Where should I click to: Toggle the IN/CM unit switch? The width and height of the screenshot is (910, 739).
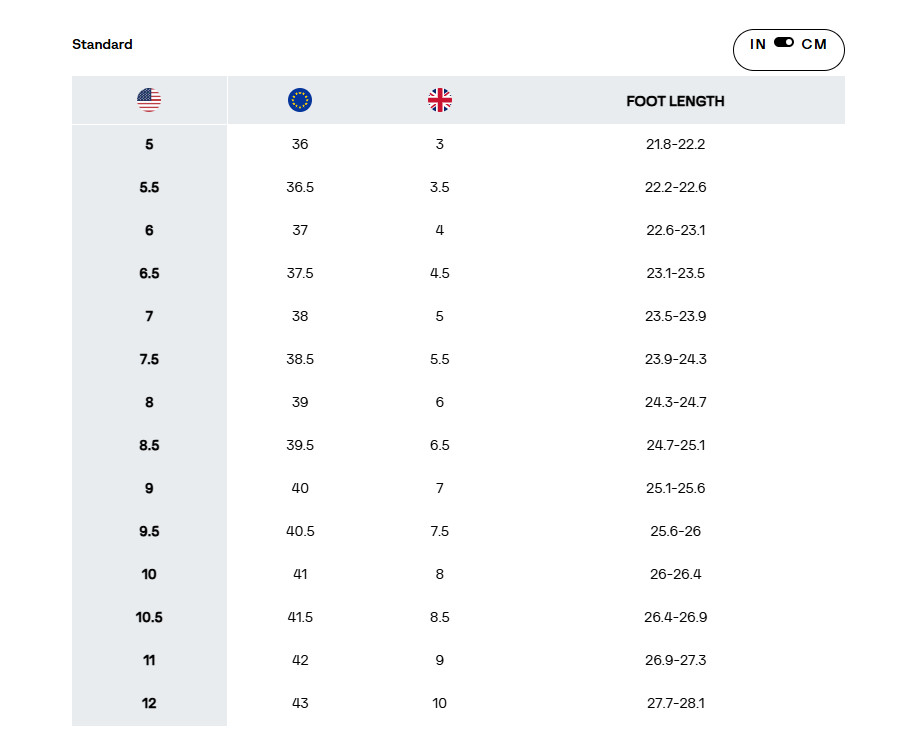coord(784,44)
